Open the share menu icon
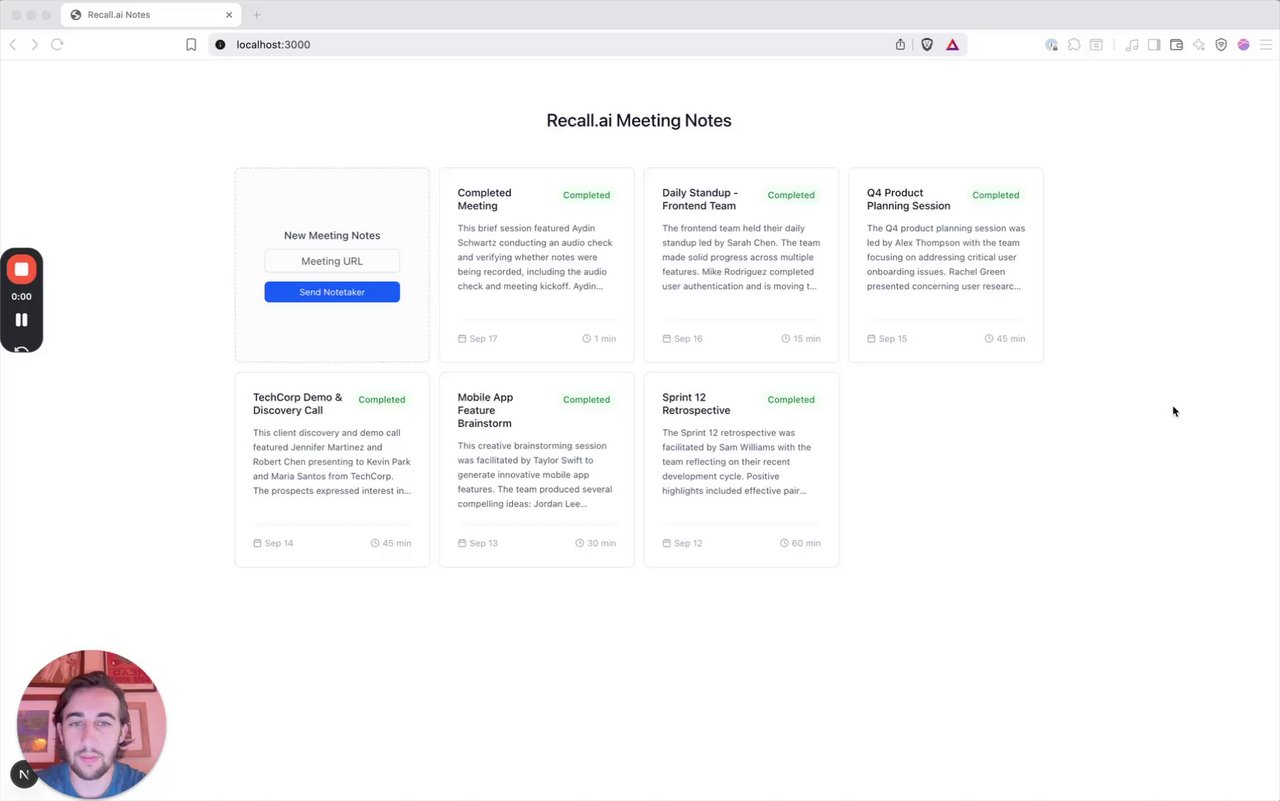1280x801 pixels. [900, 45]
